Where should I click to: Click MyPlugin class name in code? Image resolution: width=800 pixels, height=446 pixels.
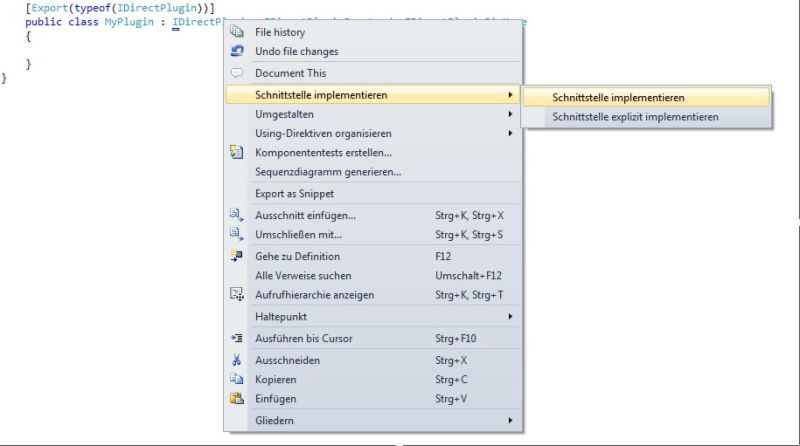pyautogui.click(x=129, y=22)
